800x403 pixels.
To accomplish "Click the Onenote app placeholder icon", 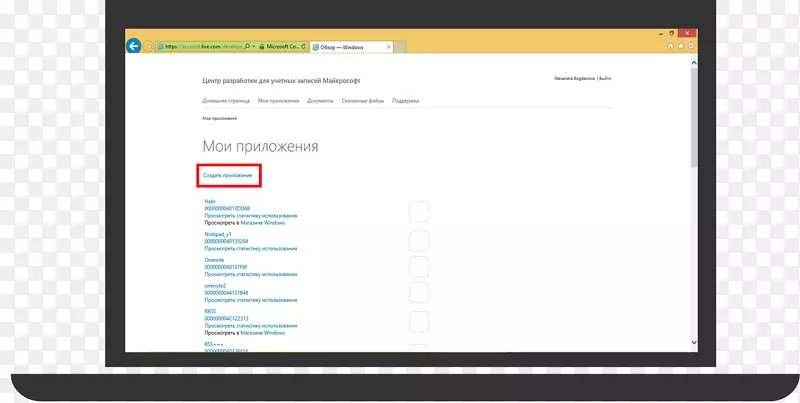I will tap(418, 268).
